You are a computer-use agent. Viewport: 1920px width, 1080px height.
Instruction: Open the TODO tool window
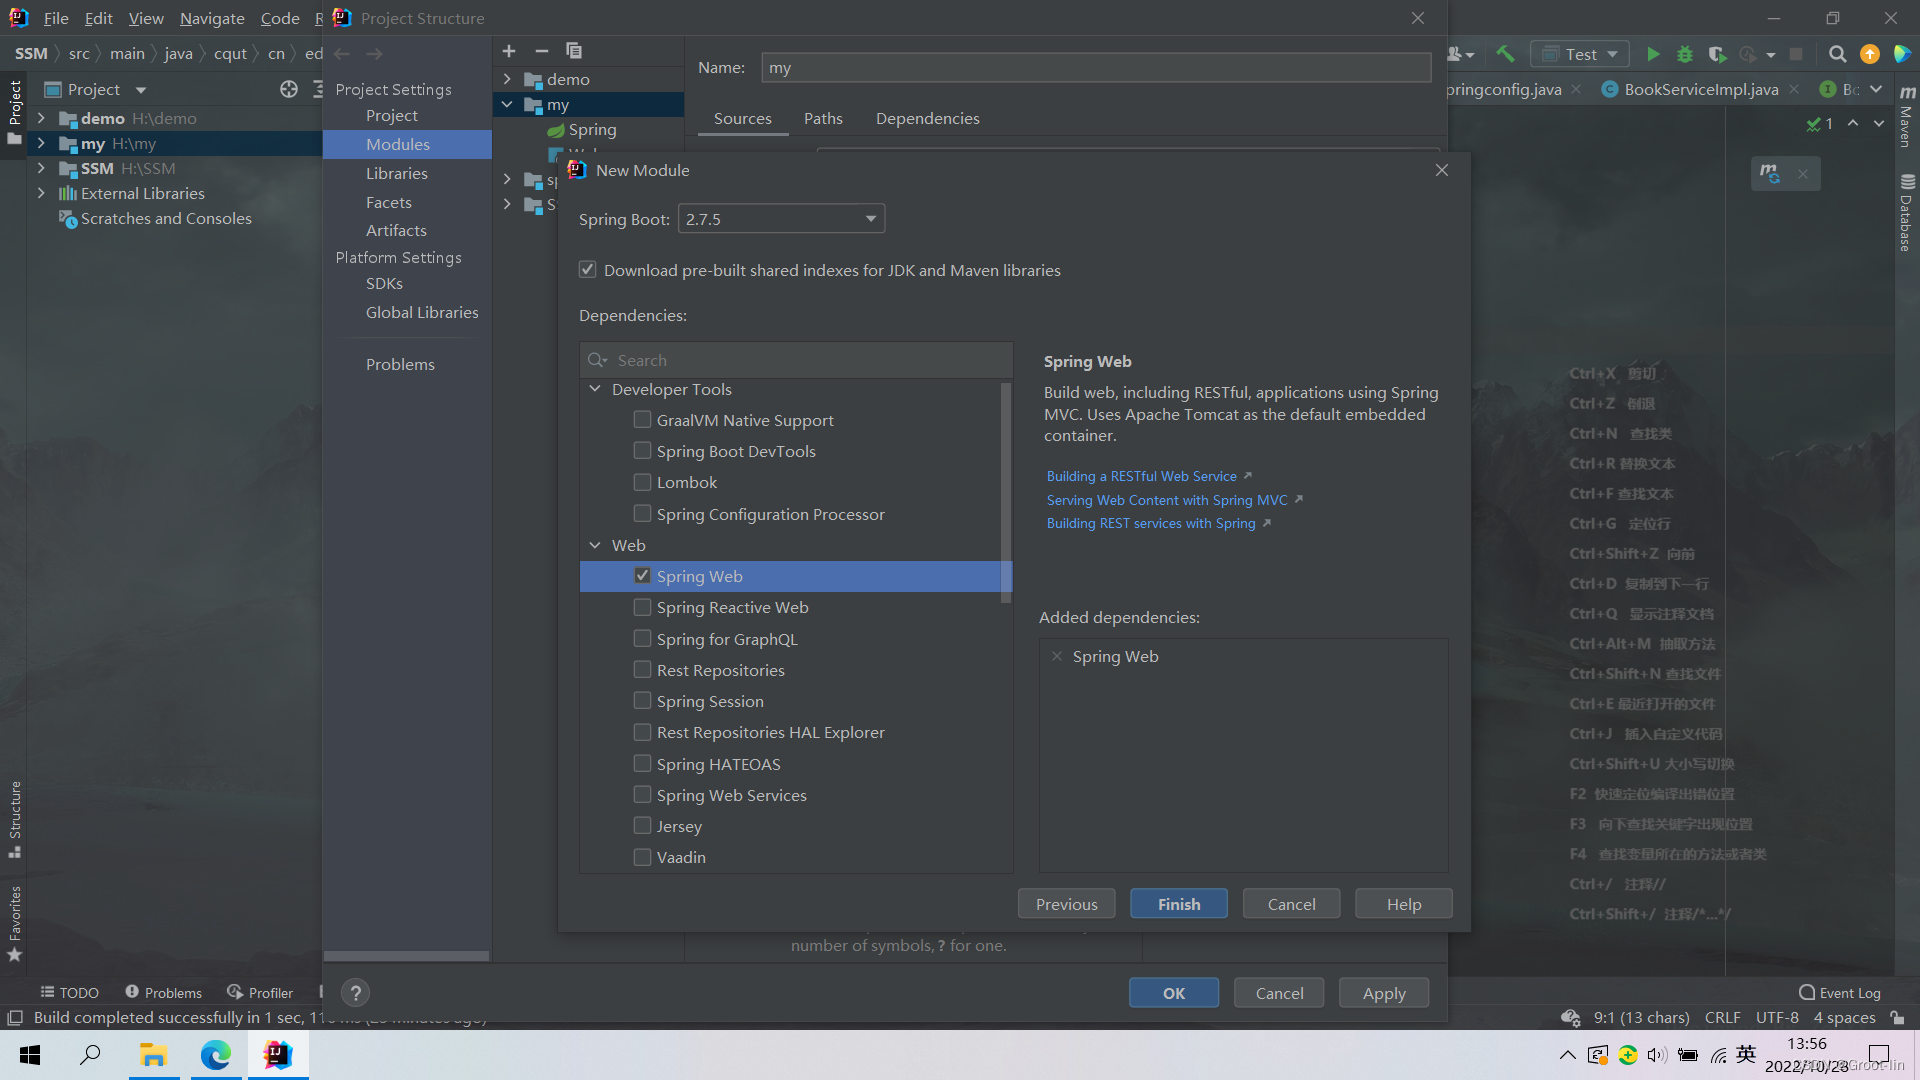pos(69,993)
